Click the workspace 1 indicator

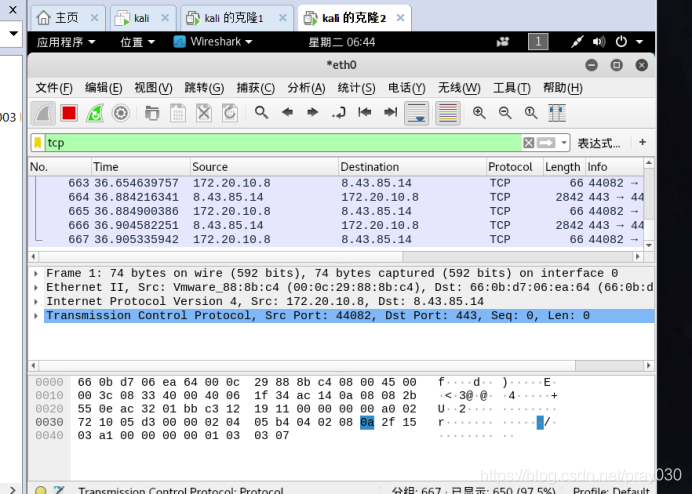[x=538, y=42]
